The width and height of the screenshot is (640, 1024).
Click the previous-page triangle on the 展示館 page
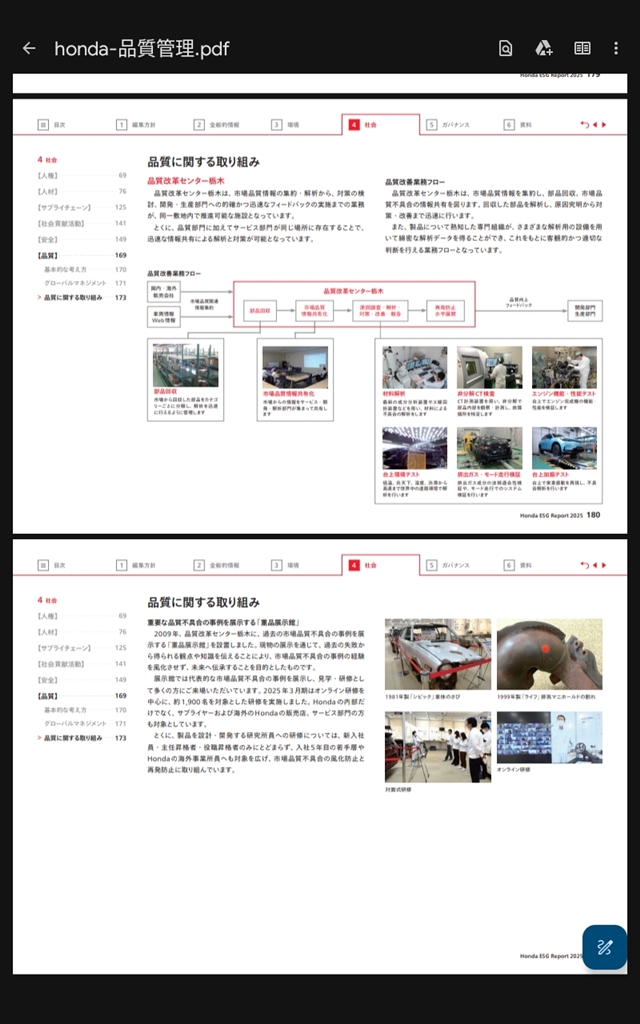595,565
